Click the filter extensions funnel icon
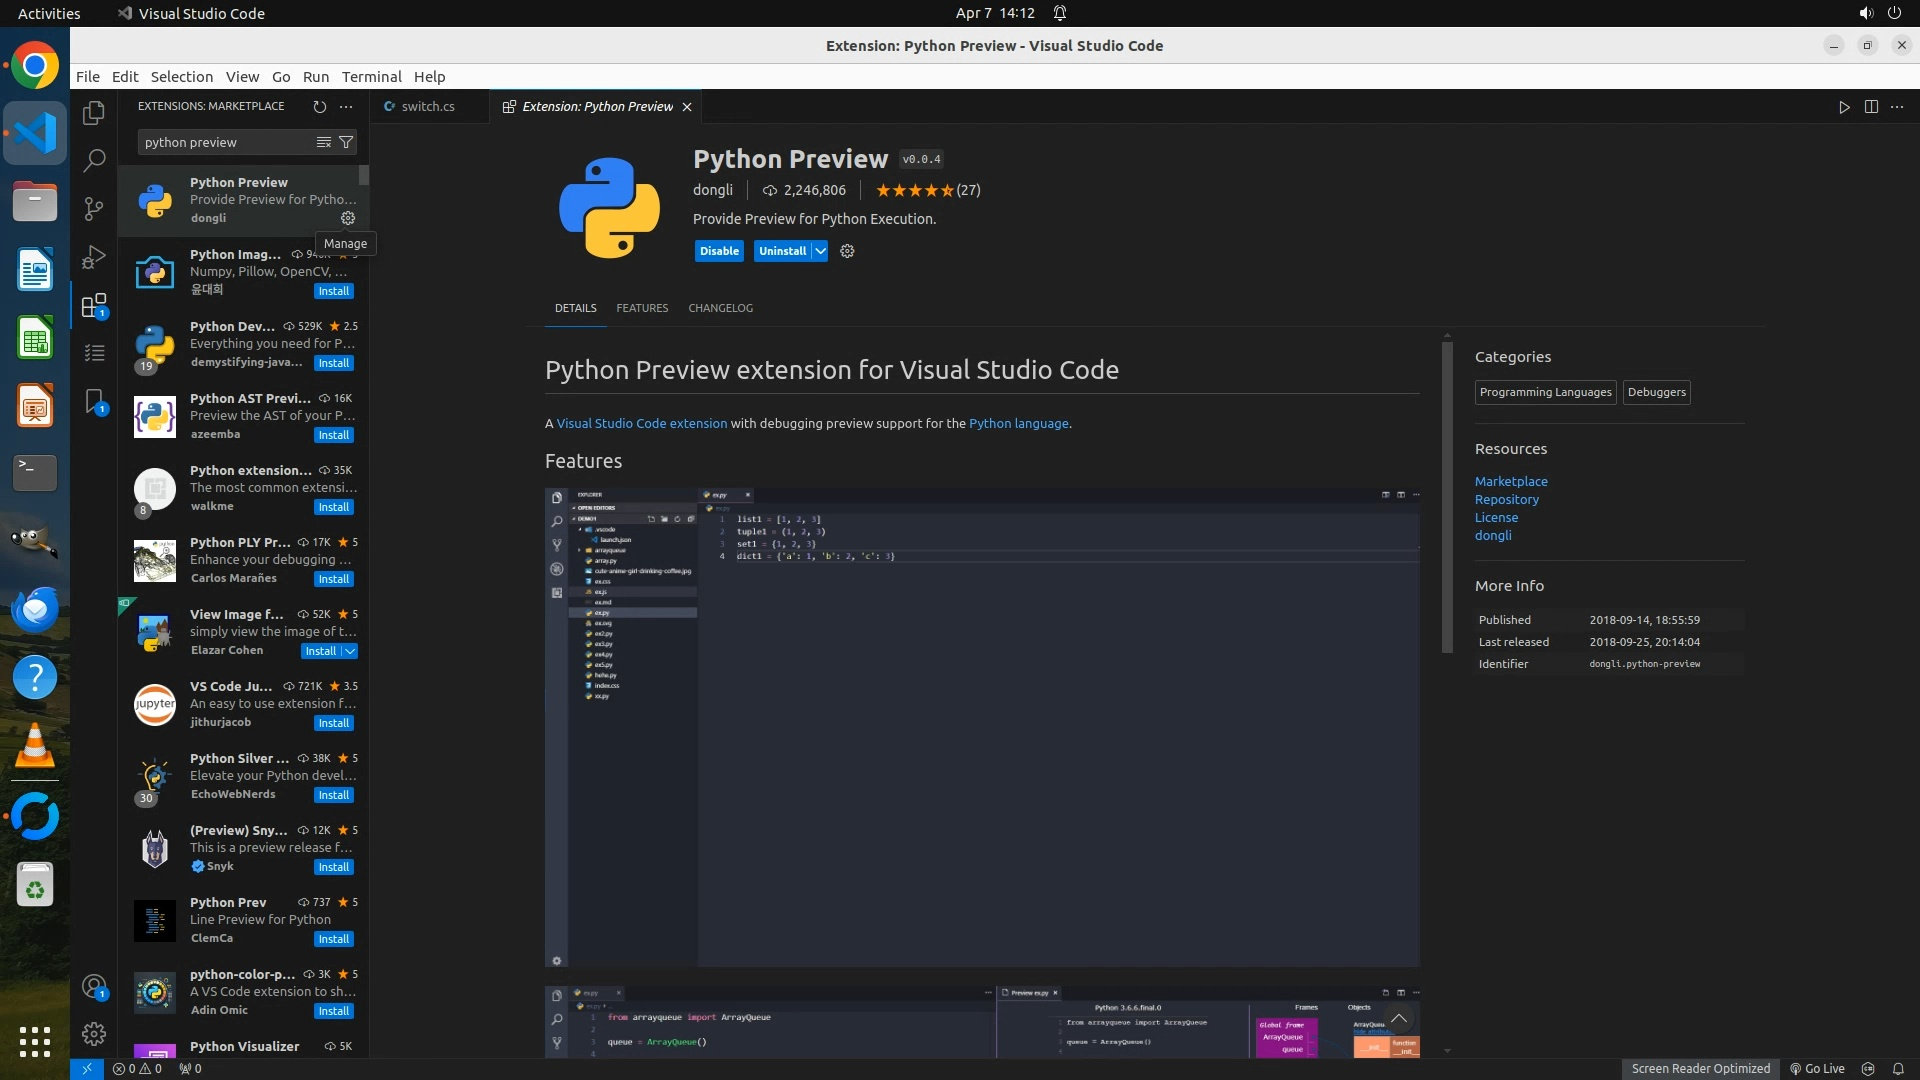The width and height of the screenshot is (1920, 1080). point(346,142)
